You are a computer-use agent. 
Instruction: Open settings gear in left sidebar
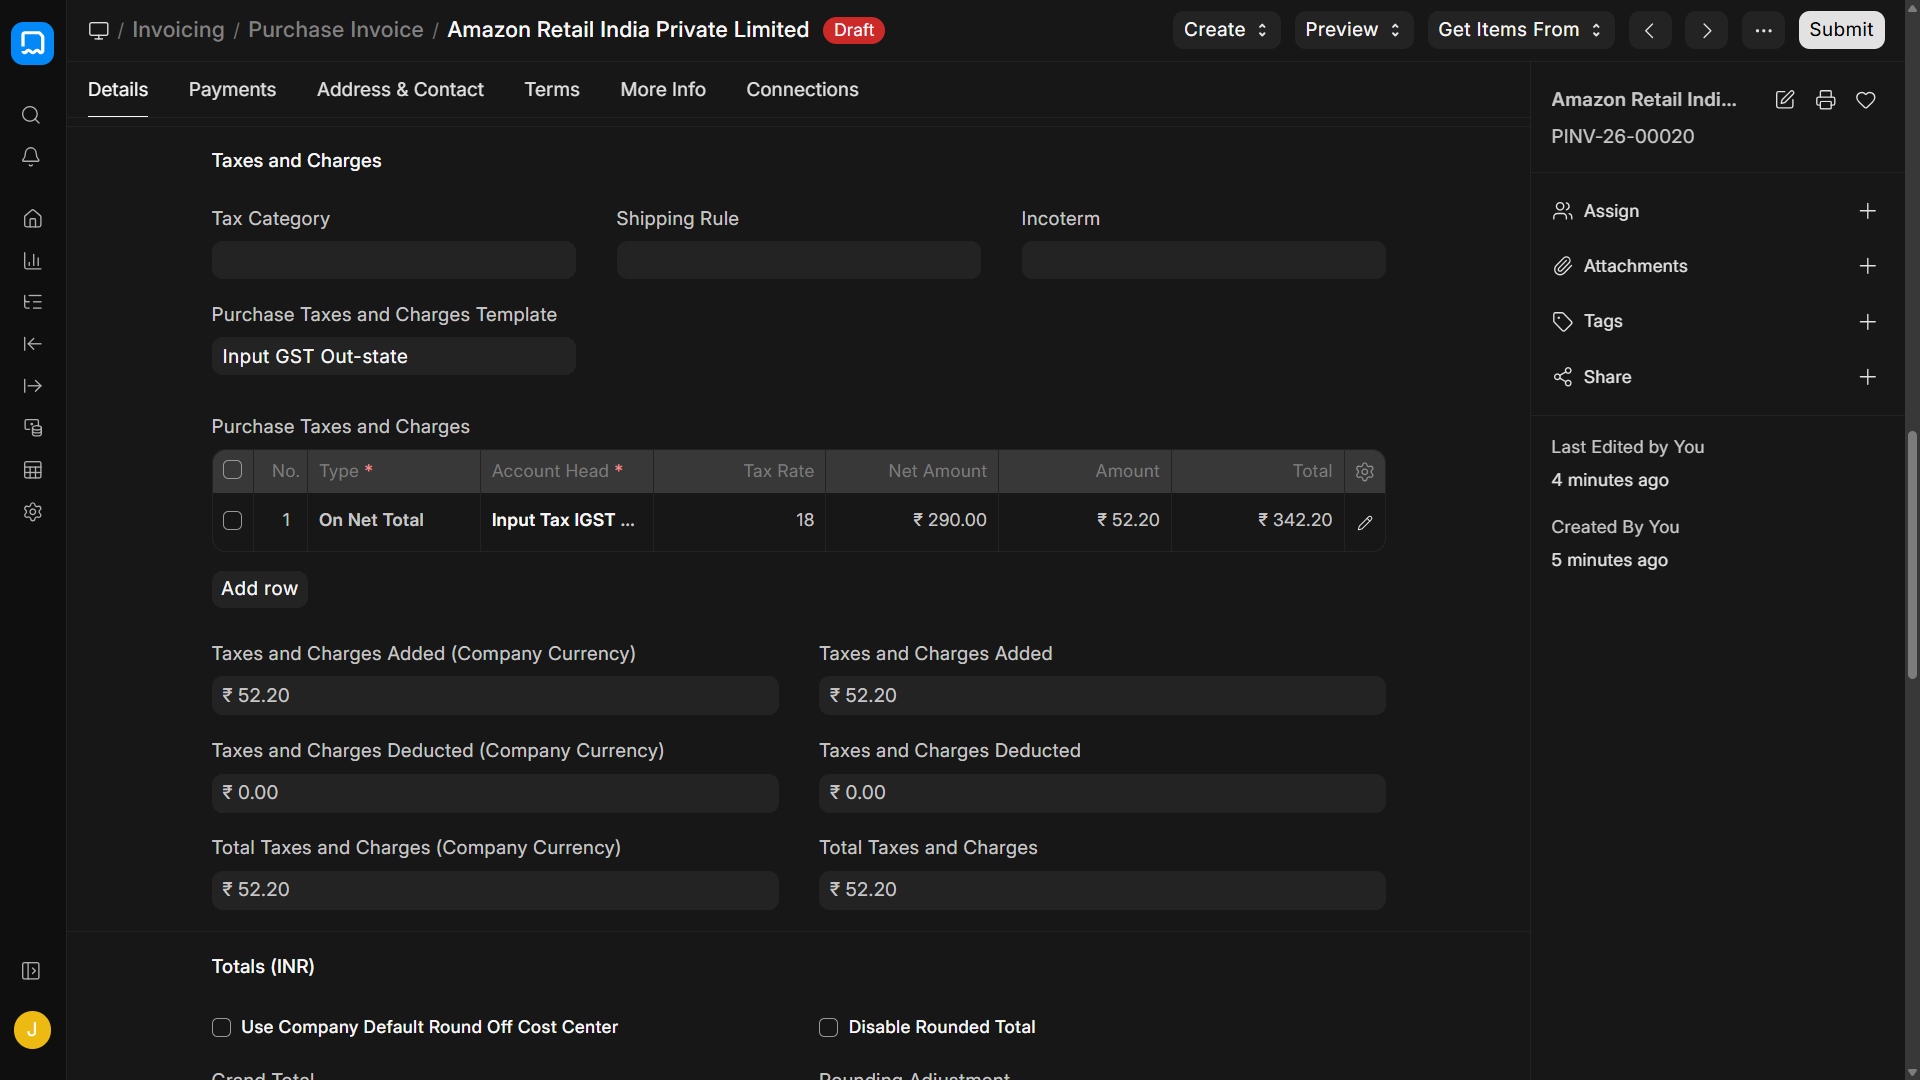32,512
